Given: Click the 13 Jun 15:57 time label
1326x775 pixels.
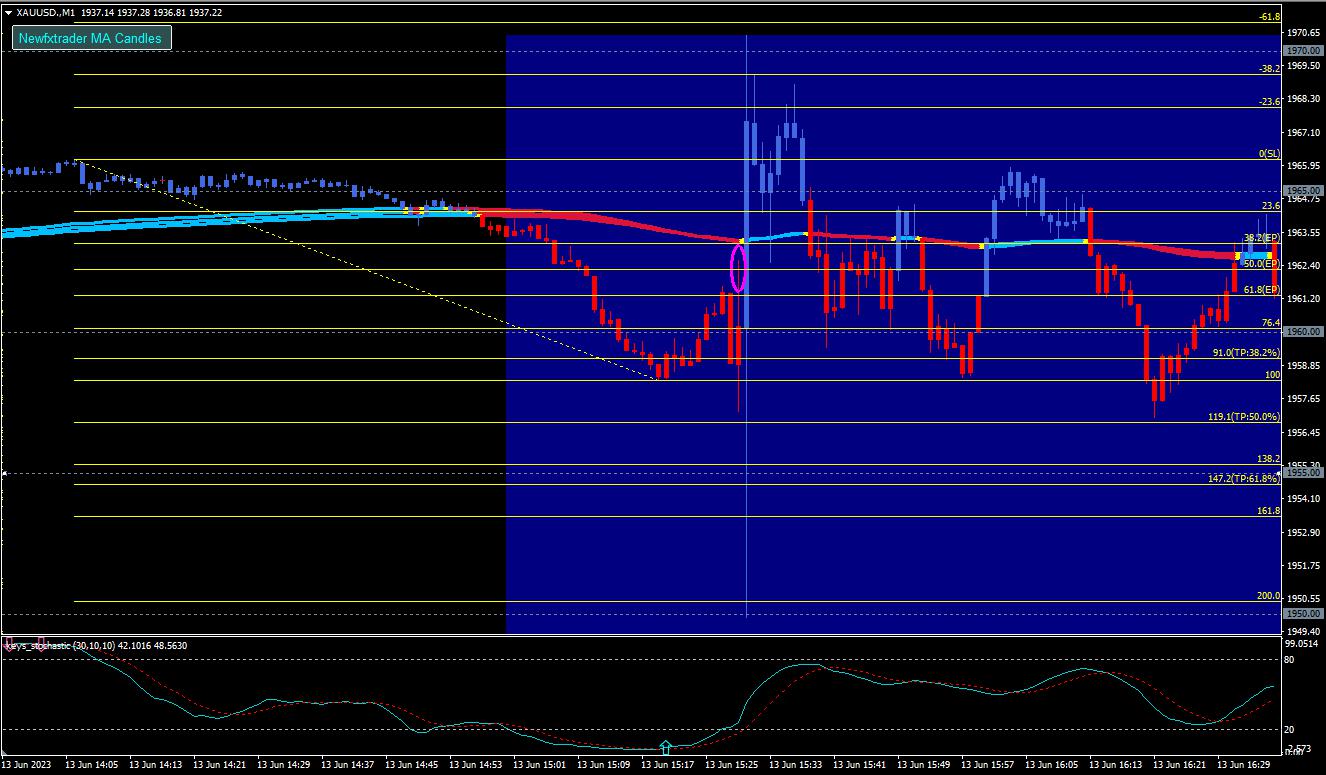Looking at the screenshot, I should point(988,765).
